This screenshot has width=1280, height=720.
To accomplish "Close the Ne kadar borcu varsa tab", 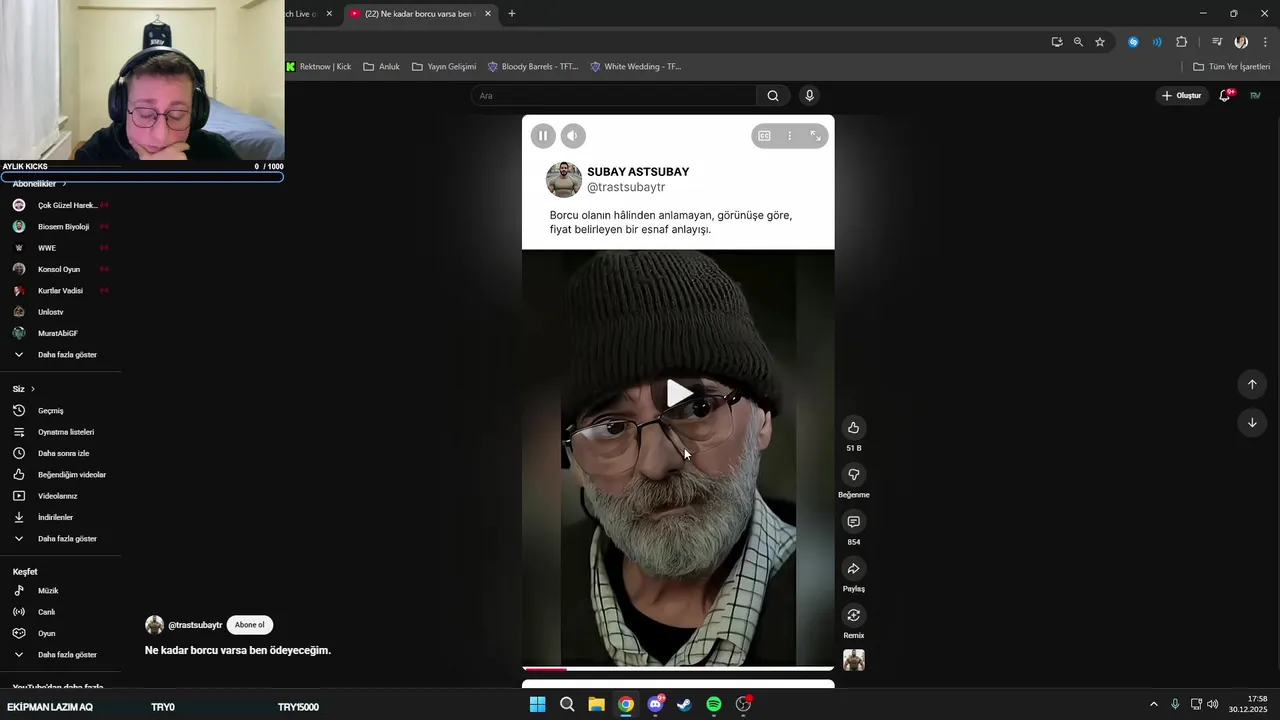I will (x=488, y=14).
